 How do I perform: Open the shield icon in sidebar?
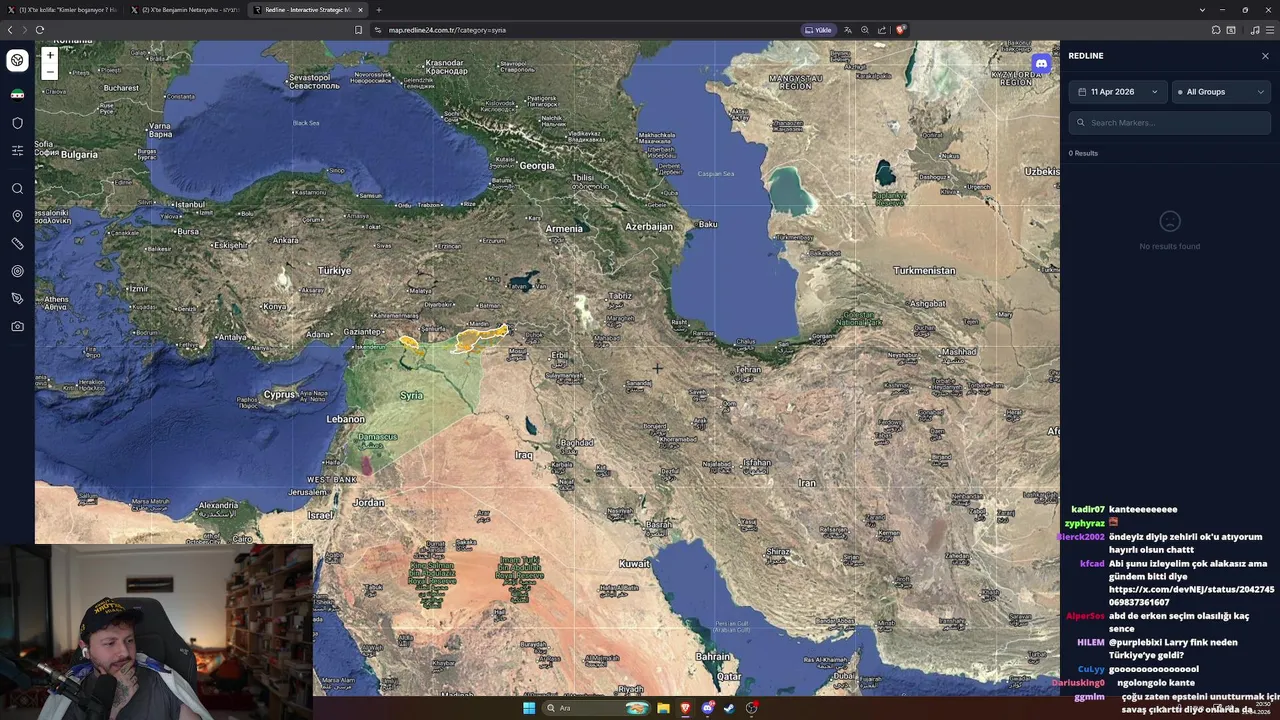click(x=17, y=123)
